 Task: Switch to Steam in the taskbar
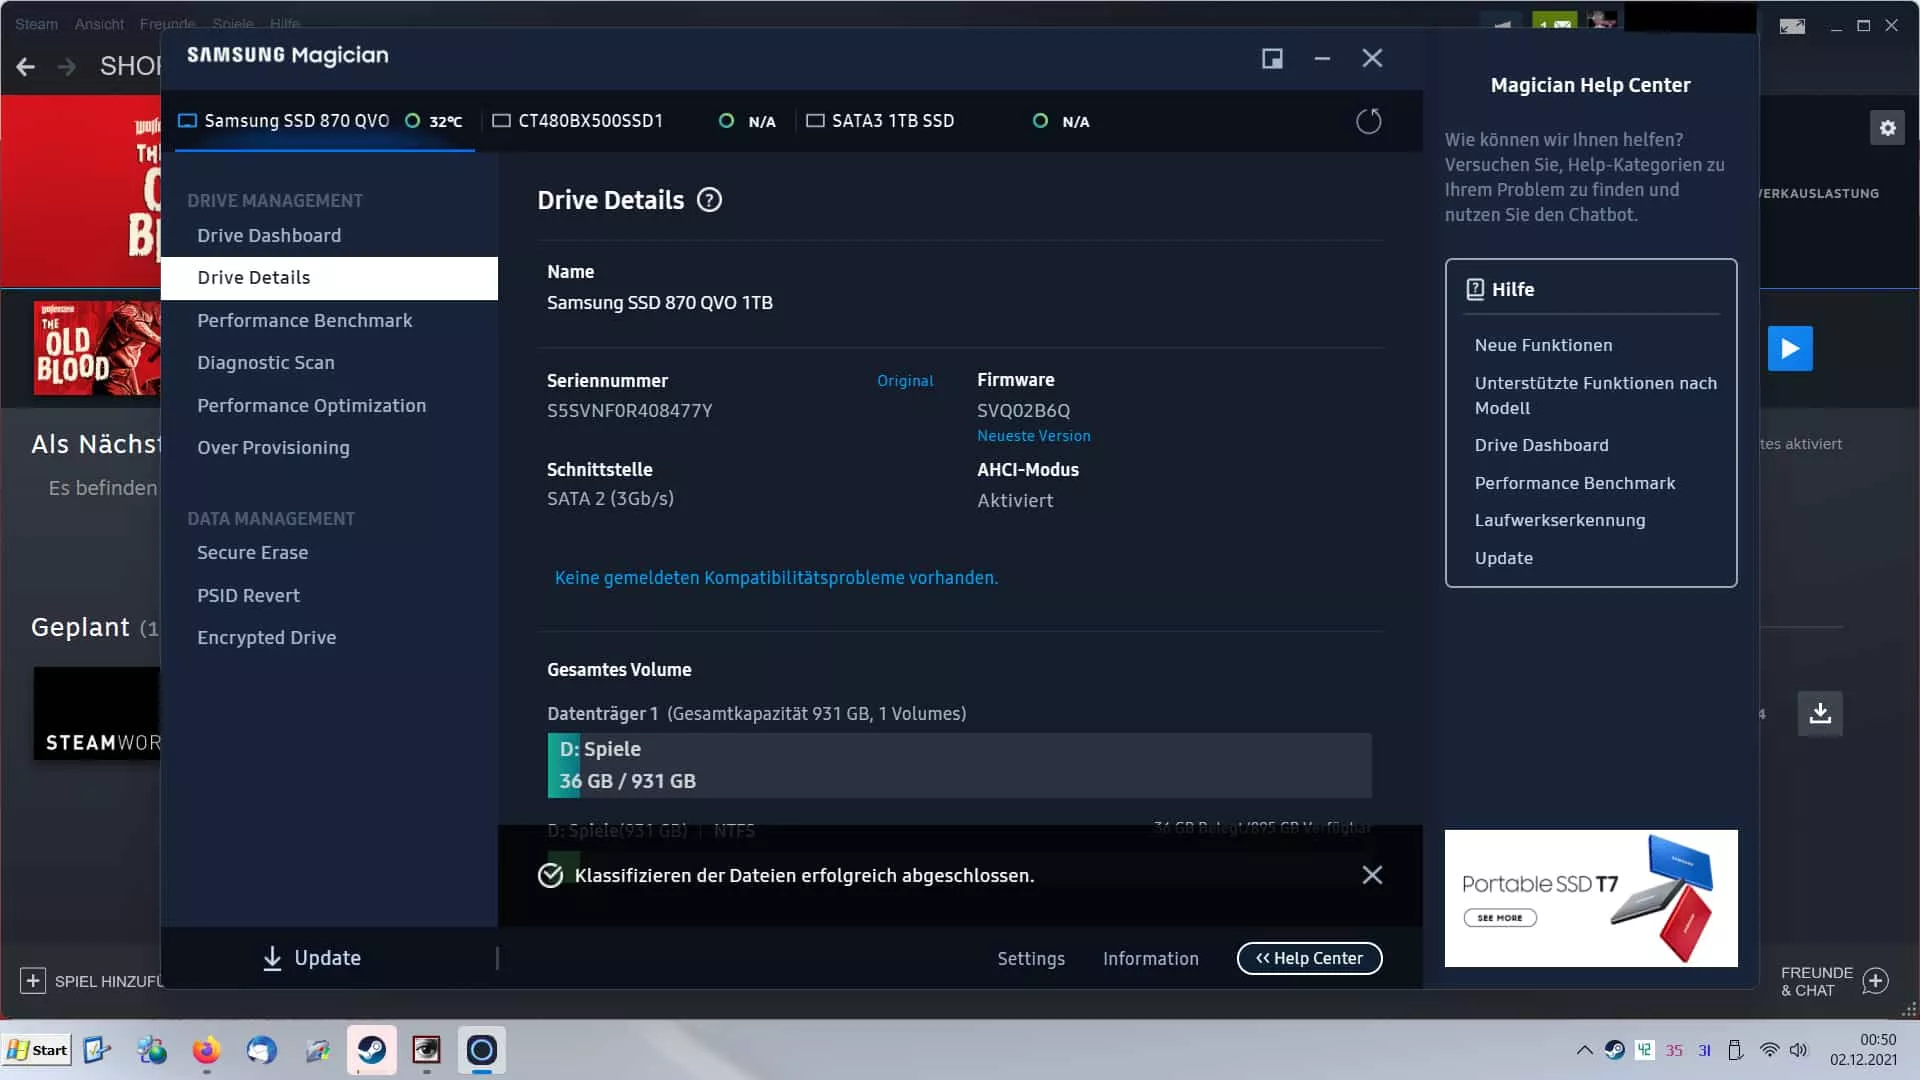coord(372,1050)
